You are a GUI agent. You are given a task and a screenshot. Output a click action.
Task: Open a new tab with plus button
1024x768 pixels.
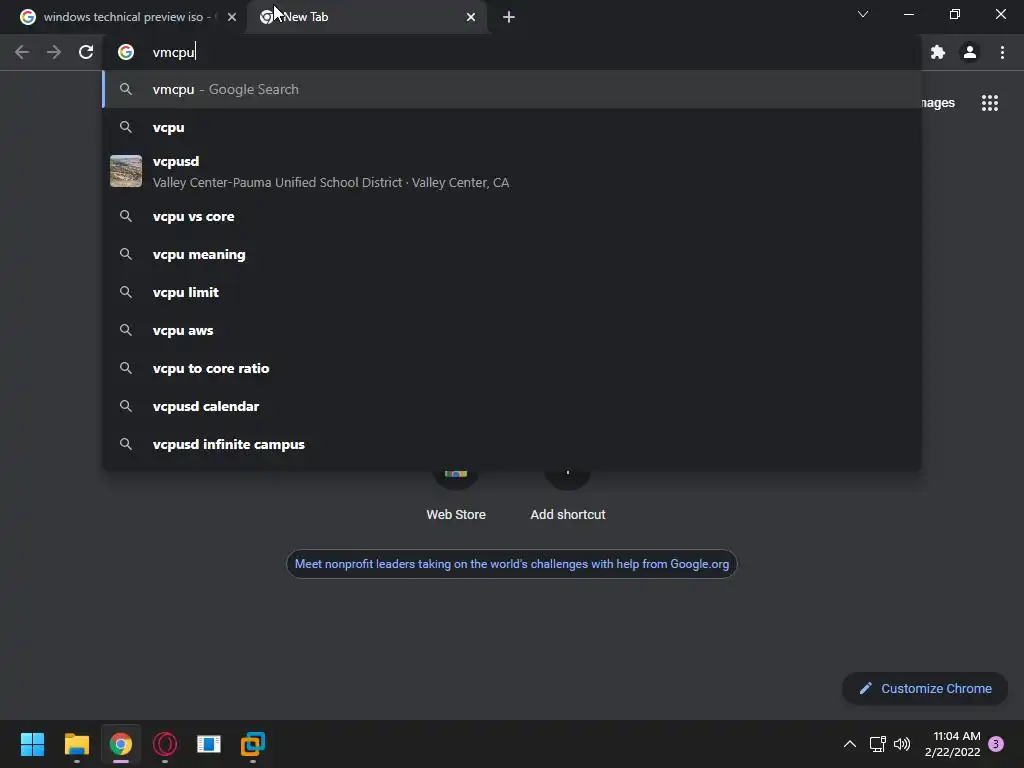pos(509,17)
